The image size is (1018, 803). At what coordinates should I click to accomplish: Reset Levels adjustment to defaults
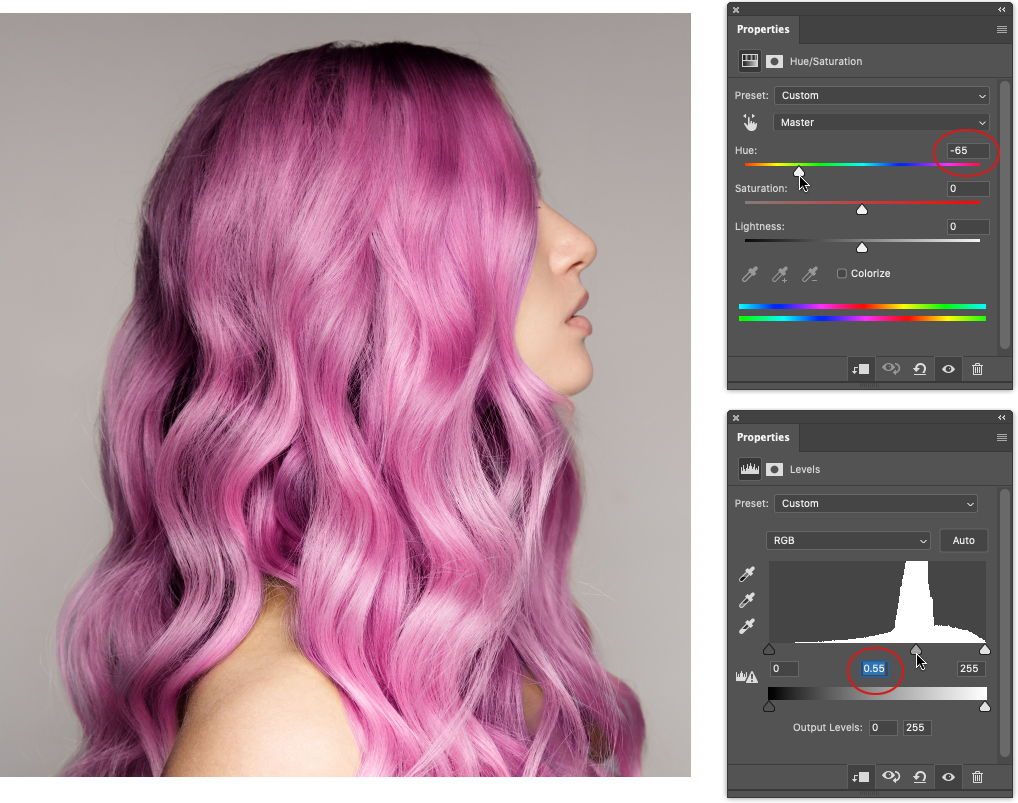[x=919, y=777]
